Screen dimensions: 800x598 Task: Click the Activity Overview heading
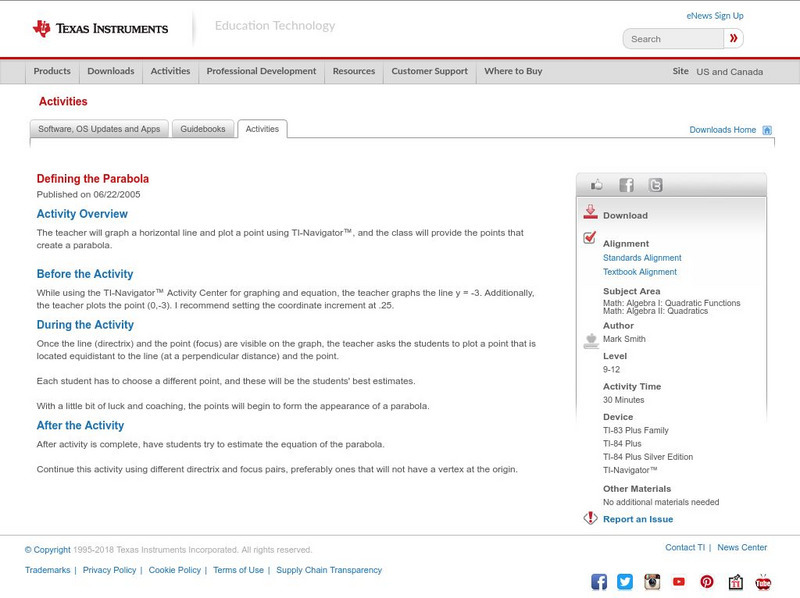pos(82,214)
